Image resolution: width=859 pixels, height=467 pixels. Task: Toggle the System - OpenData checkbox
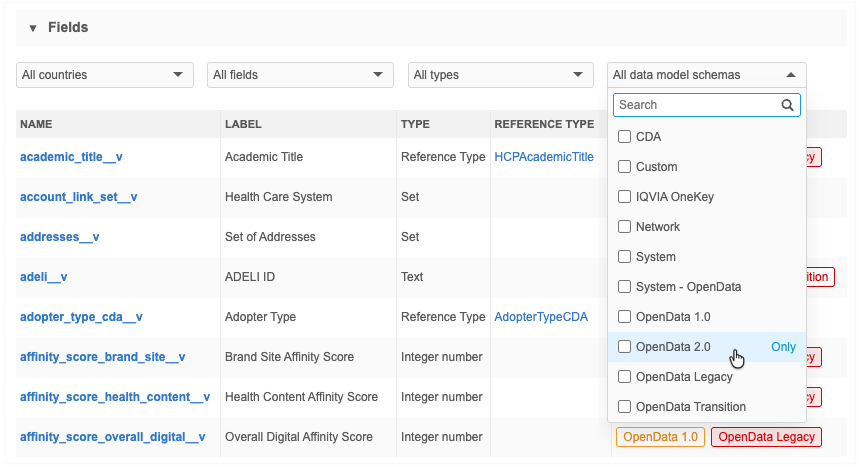[625, 287]
